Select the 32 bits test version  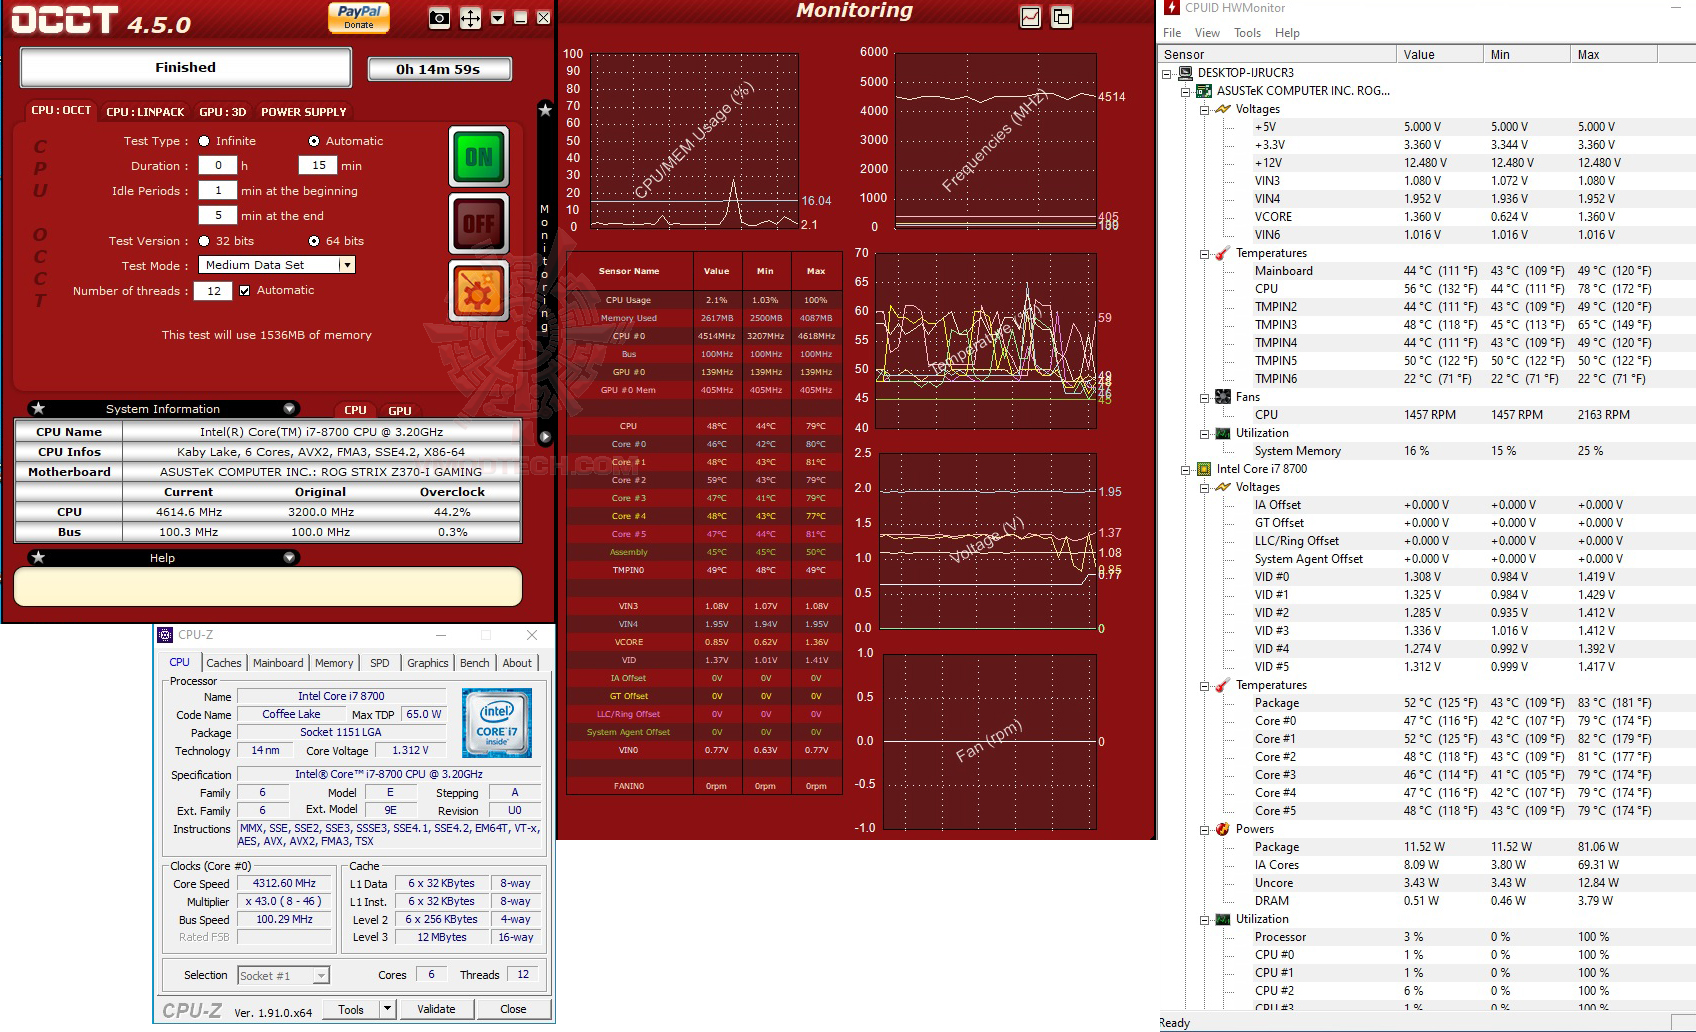[x=204, y=241]
